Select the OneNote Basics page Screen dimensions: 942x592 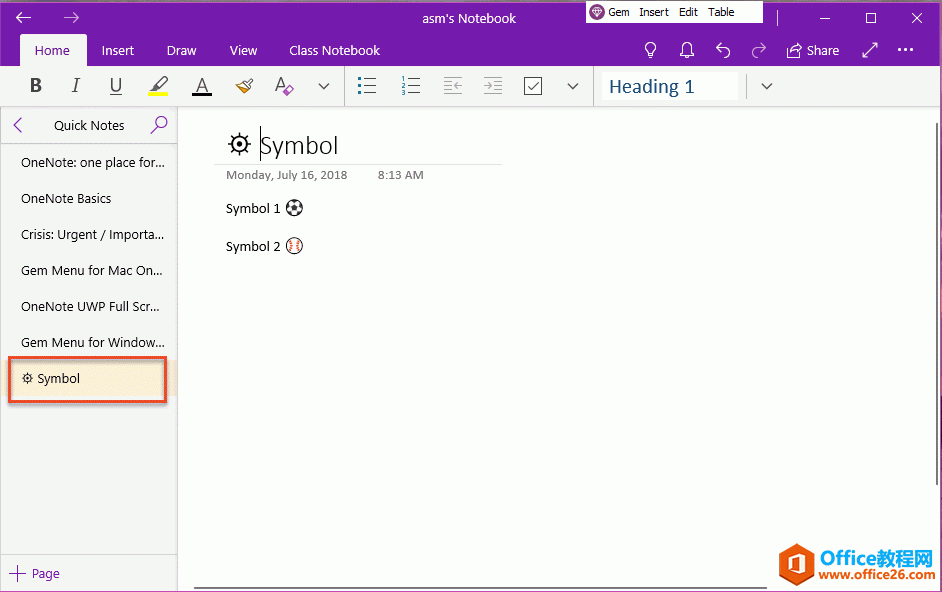pos(68,198)
